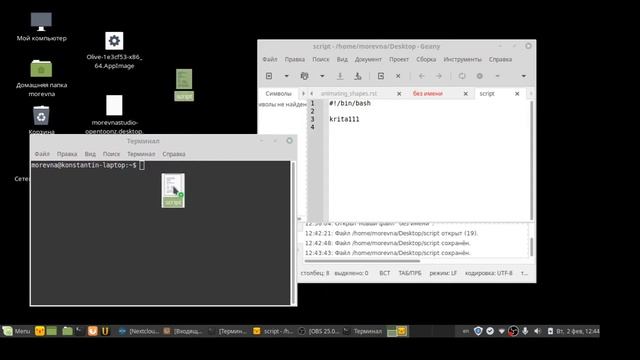Open the clock showing Вт, 2 фев 12:44
This screenshot has width=640, height=360.
[x=577, y=331]
